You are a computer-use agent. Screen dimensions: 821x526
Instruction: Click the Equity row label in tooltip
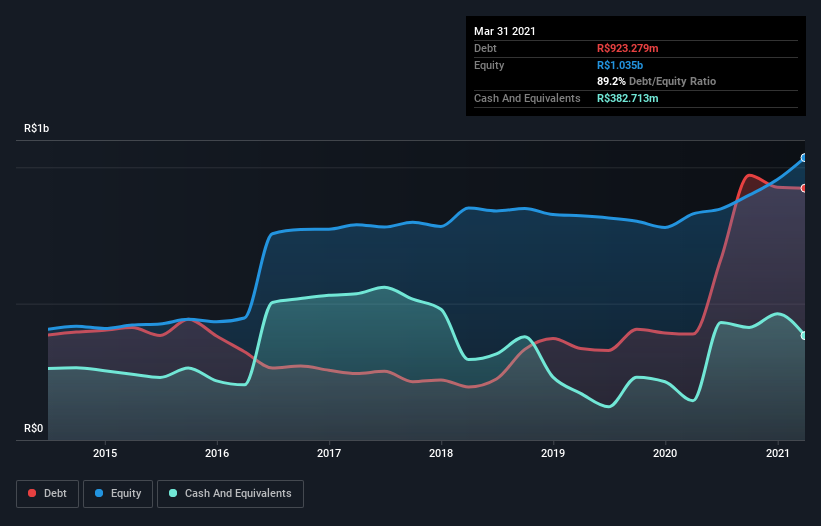pyautogui.click(x=489, y=65)
